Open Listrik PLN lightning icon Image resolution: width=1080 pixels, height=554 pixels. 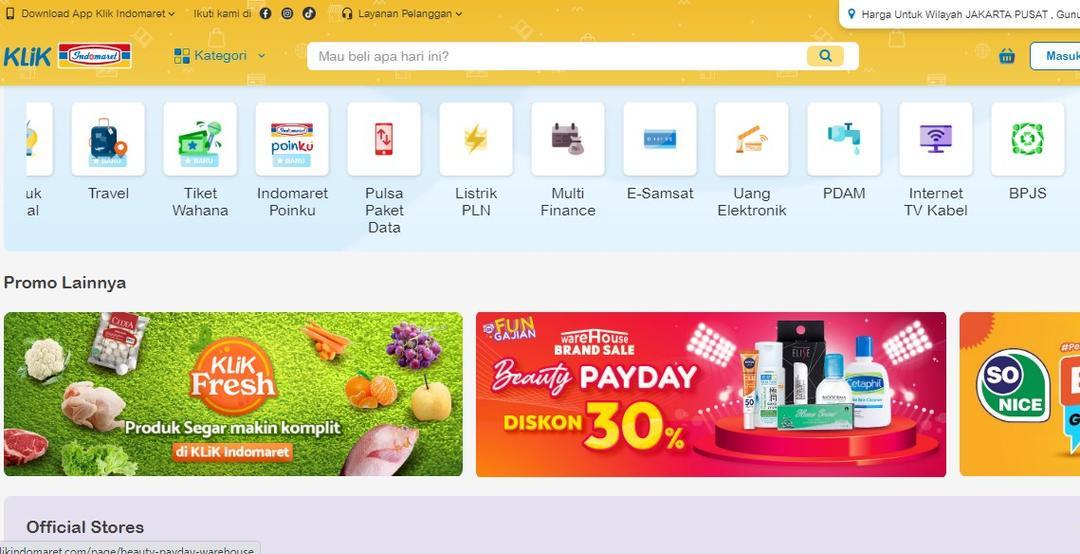(x=476, y=139)
